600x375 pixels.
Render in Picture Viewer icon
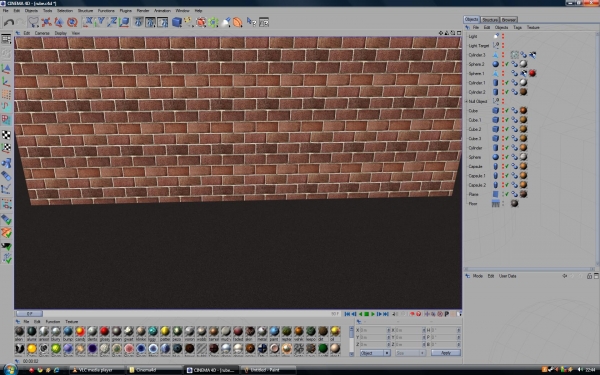(150, 22)
